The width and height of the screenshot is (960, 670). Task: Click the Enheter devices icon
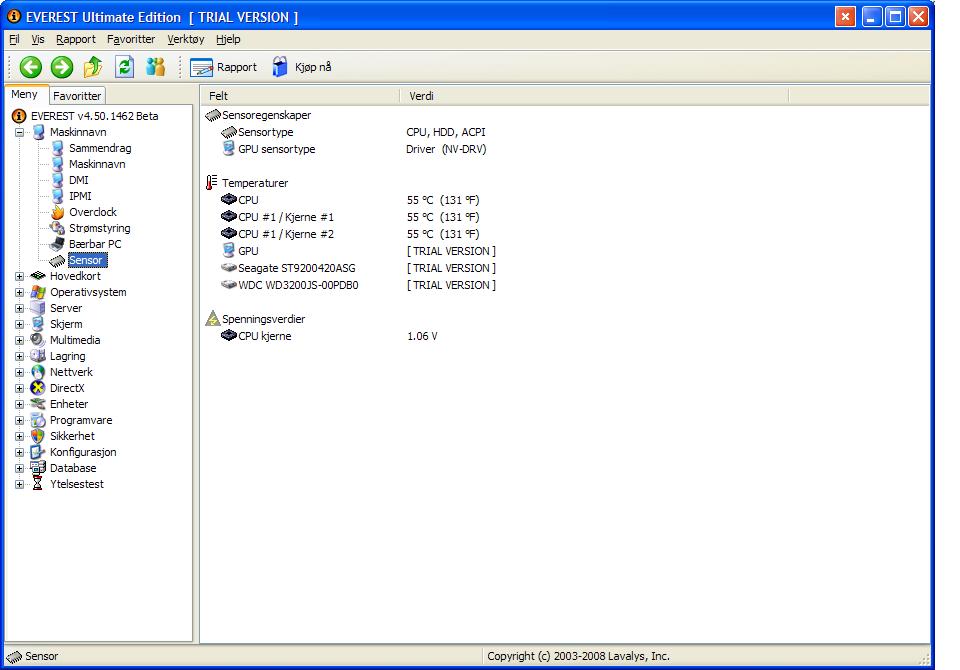pos(38,404)
